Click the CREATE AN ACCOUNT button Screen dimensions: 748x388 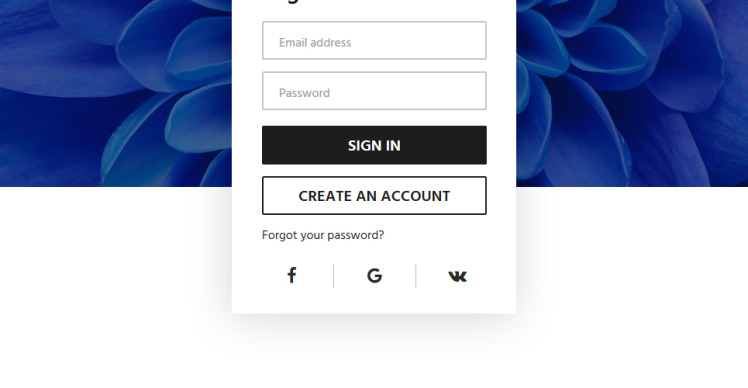click(x=374, y=196)
